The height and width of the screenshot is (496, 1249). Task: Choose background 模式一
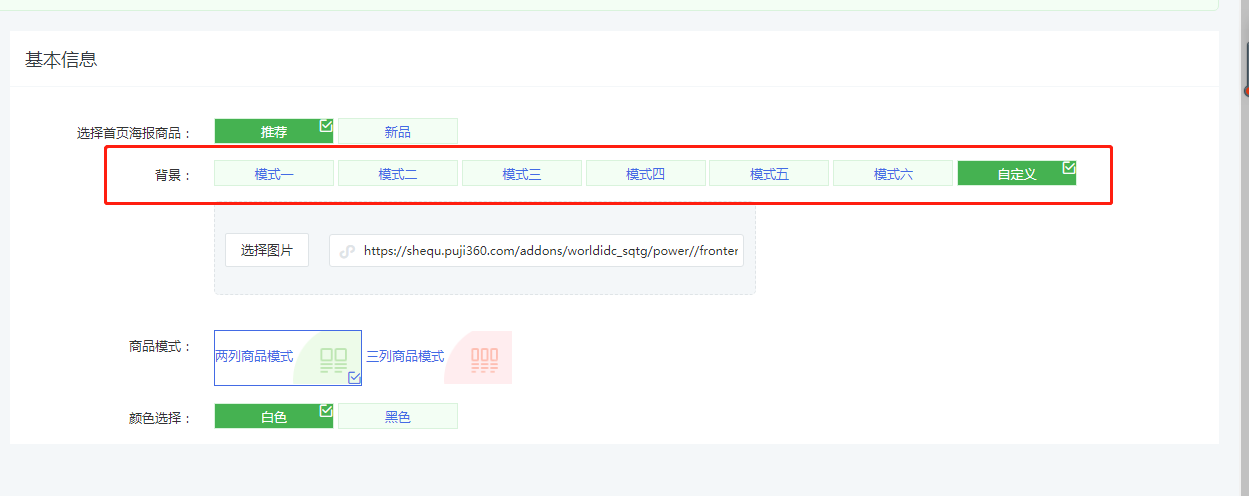[274, 173]
